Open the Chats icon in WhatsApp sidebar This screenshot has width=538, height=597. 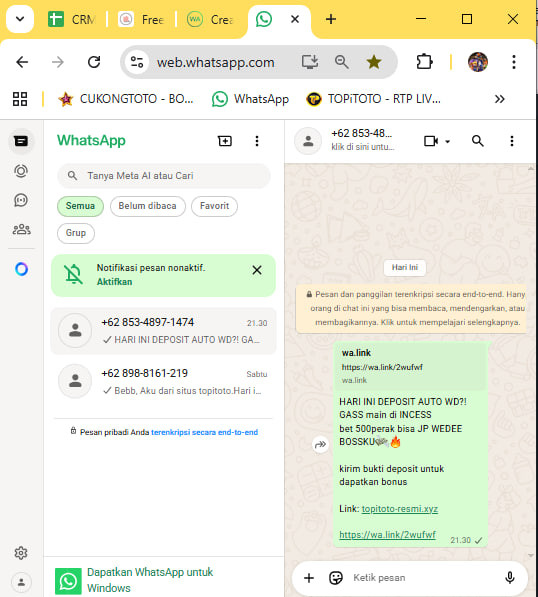21,141
